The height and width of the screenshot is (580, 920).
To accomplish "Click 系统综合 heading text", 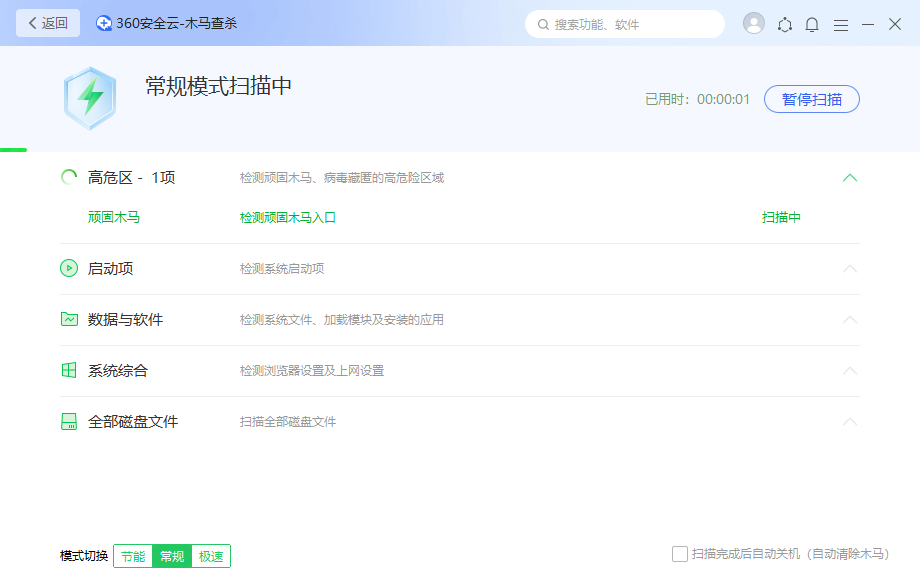I will (118, 371).
